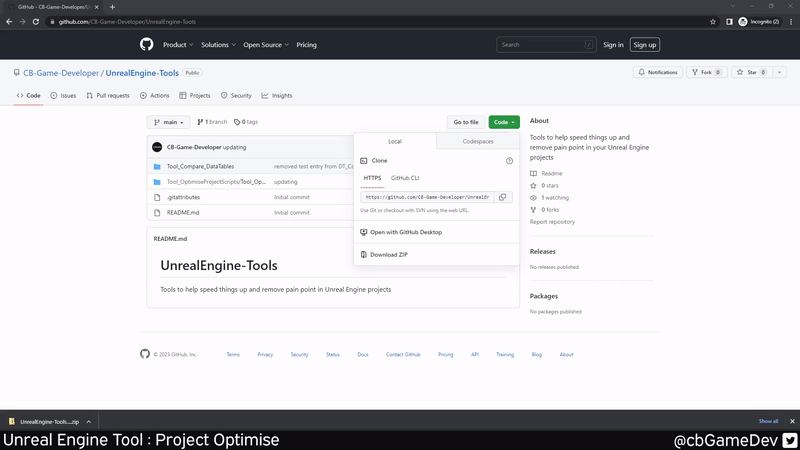Collapse the green Code dropdown button
Image resolution: width=800 pixels, height=450 pixels.
(x=503, y=122)
